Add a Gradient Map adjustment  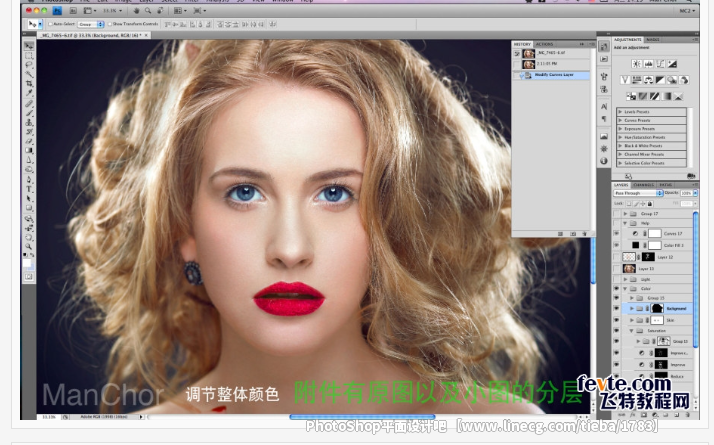[x=667, y=97]
